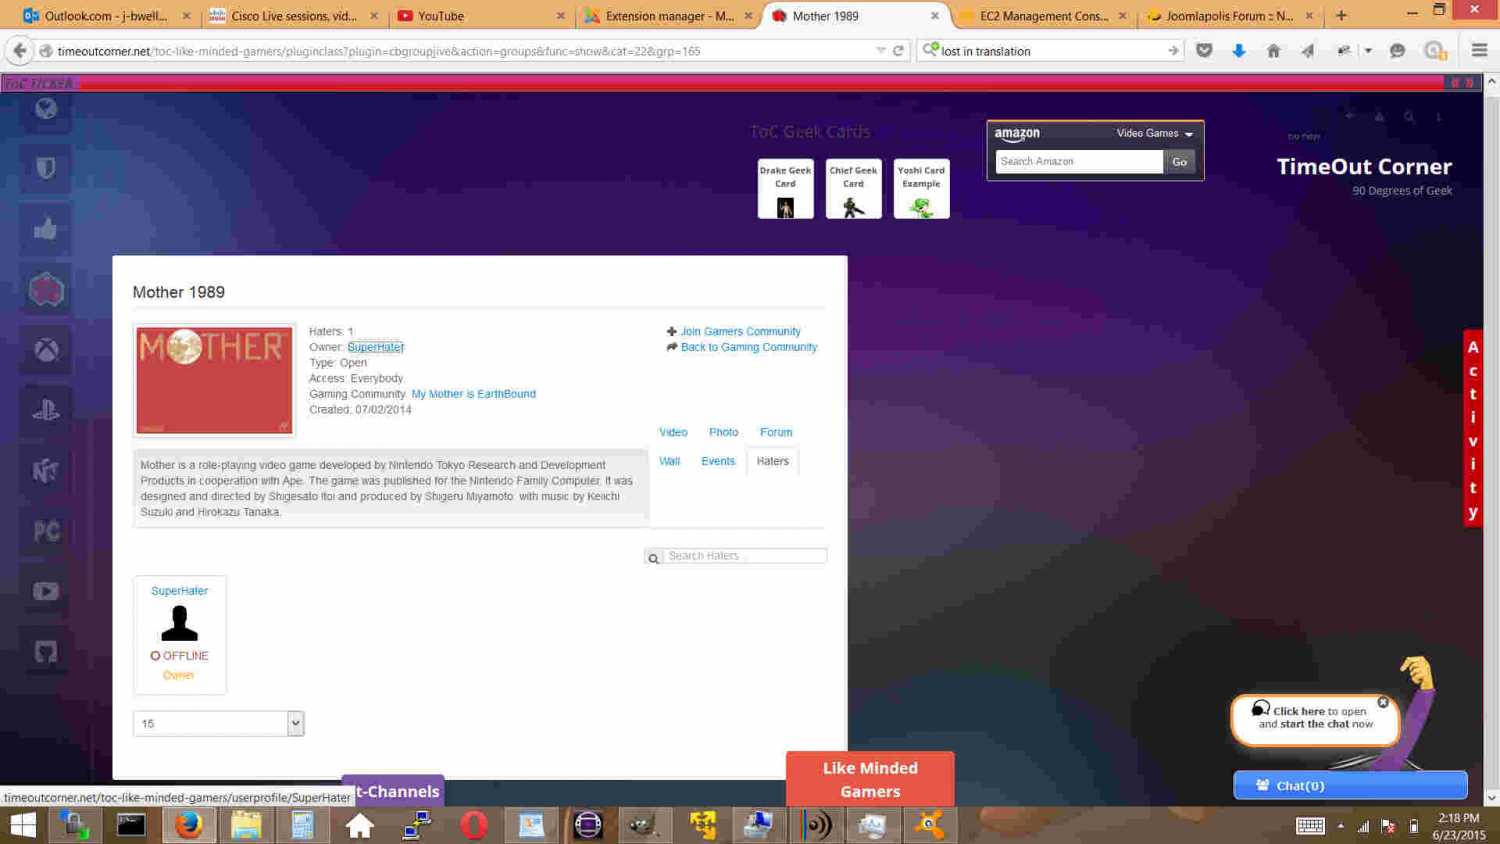Switch to the Video tab
This screenshot has height=844, width=1500.
(673, 432)
